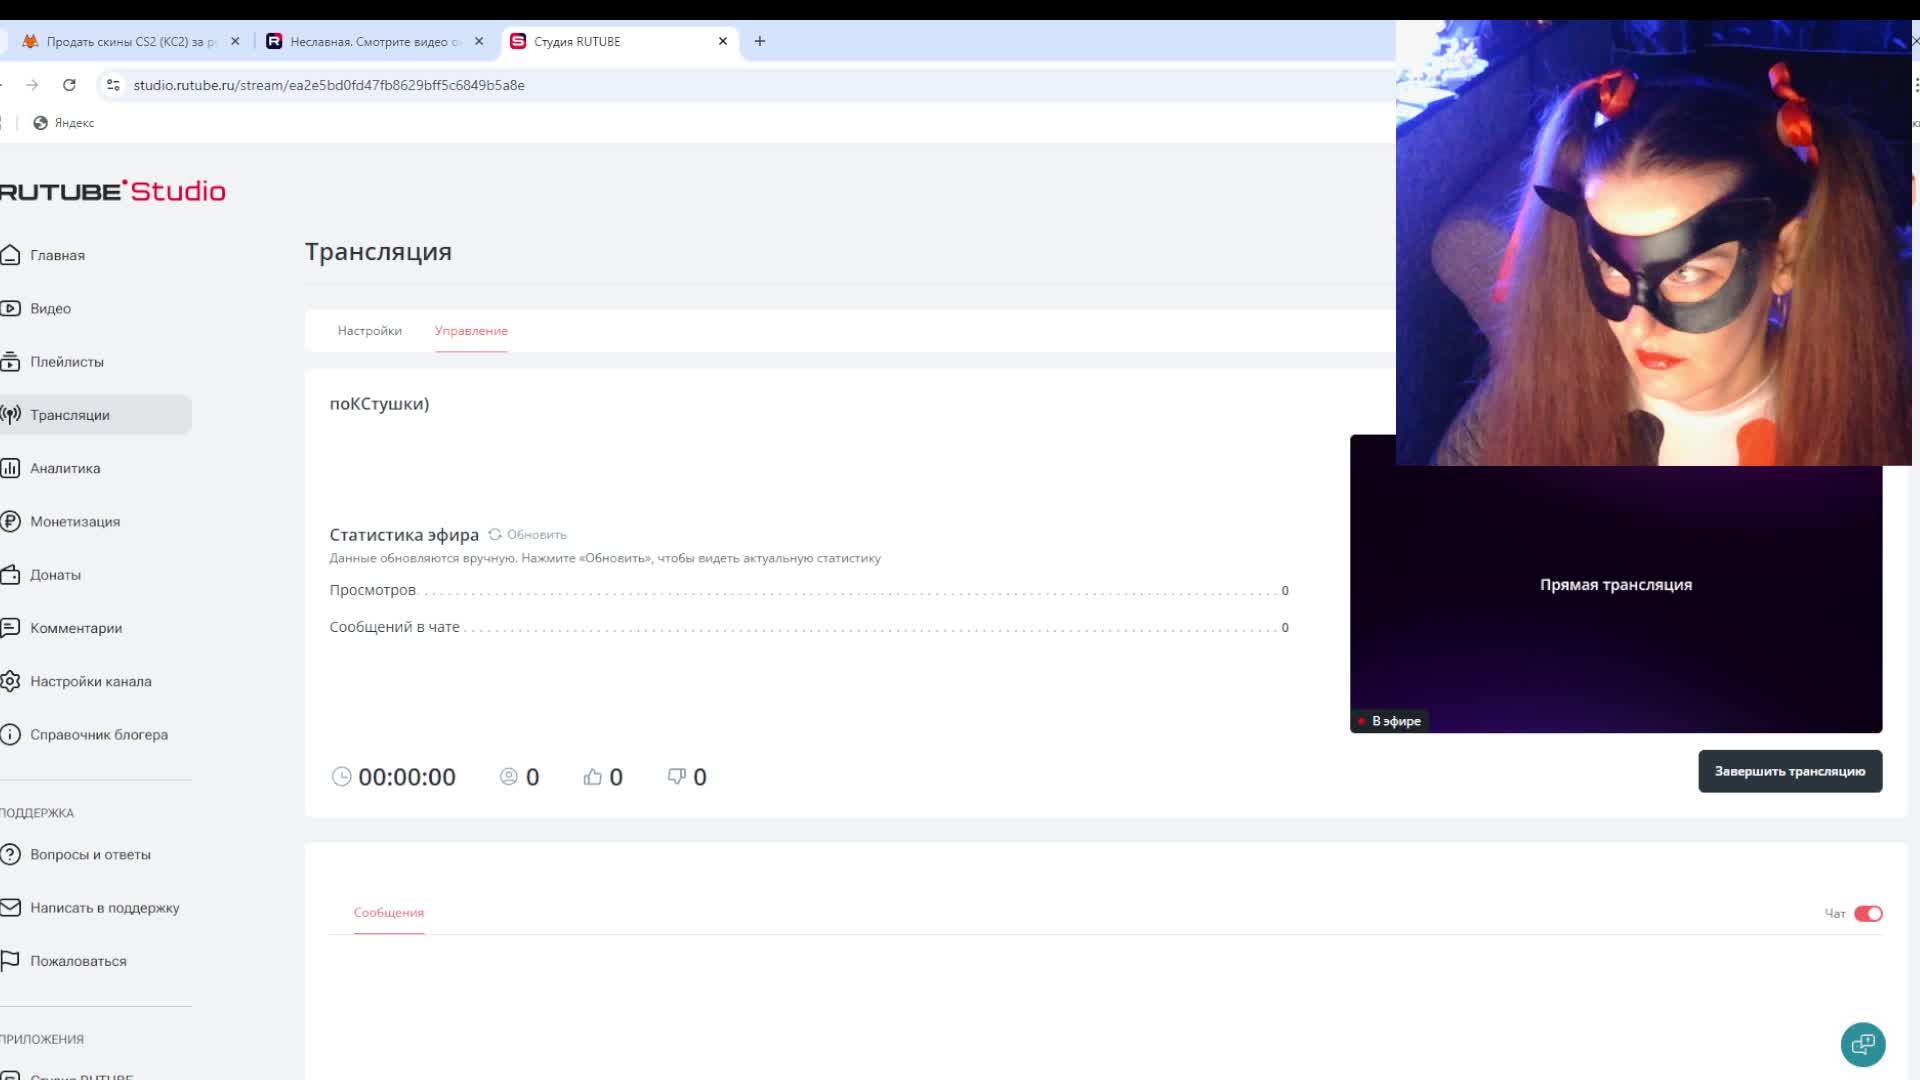Click Завершить трансляцию button
This screenshot has width=1920, height=1080.
coord(1789,771)
